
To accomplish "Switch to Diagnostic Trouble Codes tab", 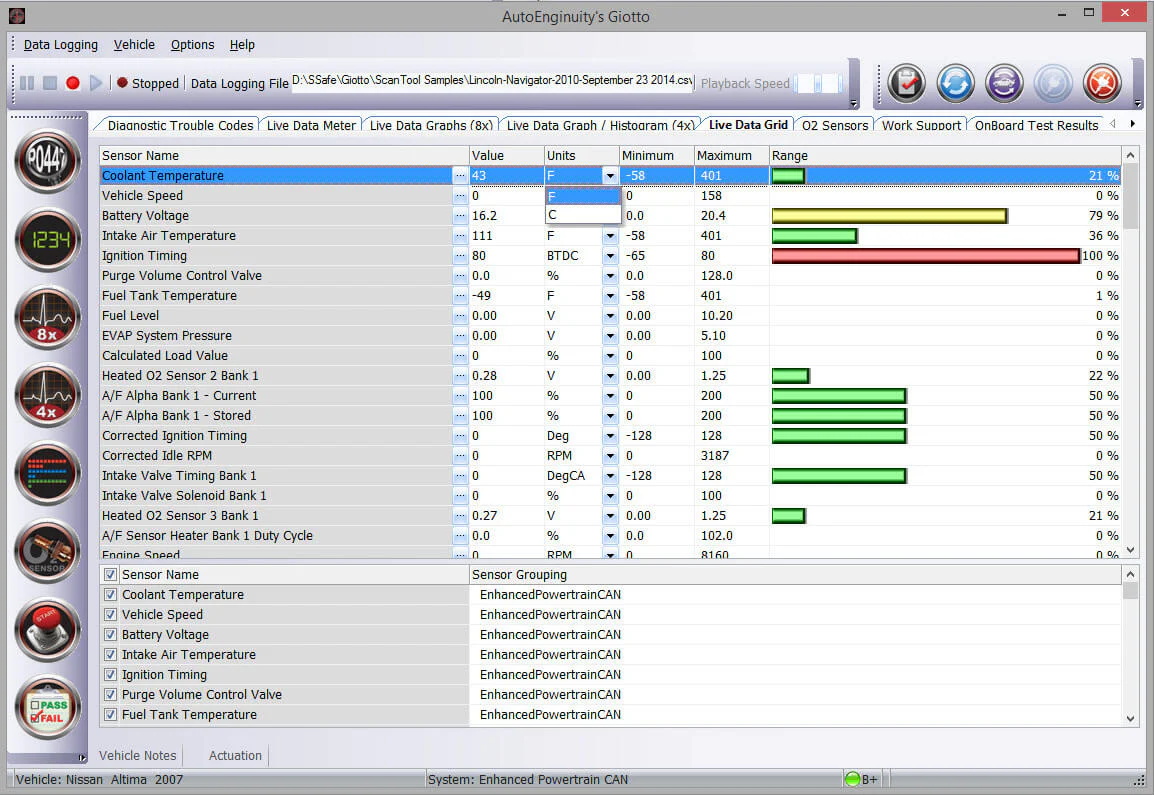I will point(180,125).
